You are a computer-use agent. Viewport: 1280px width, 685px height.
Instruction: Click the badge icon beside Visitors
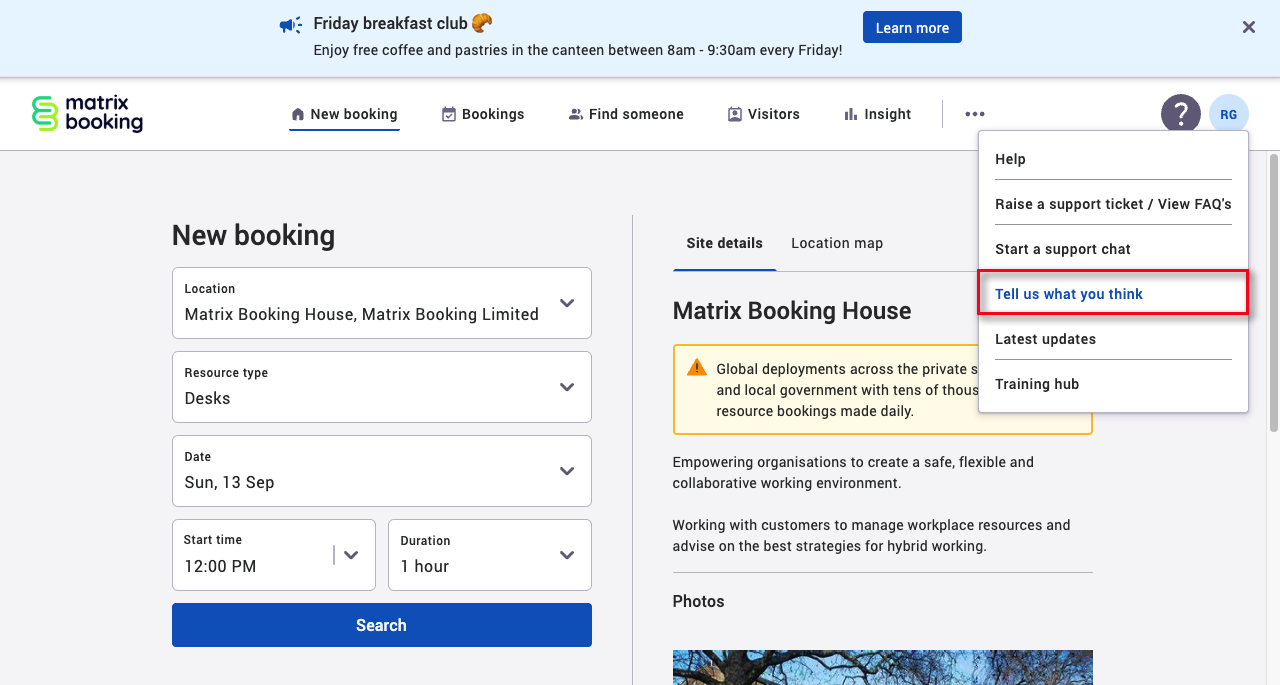(x=735, y=114)
